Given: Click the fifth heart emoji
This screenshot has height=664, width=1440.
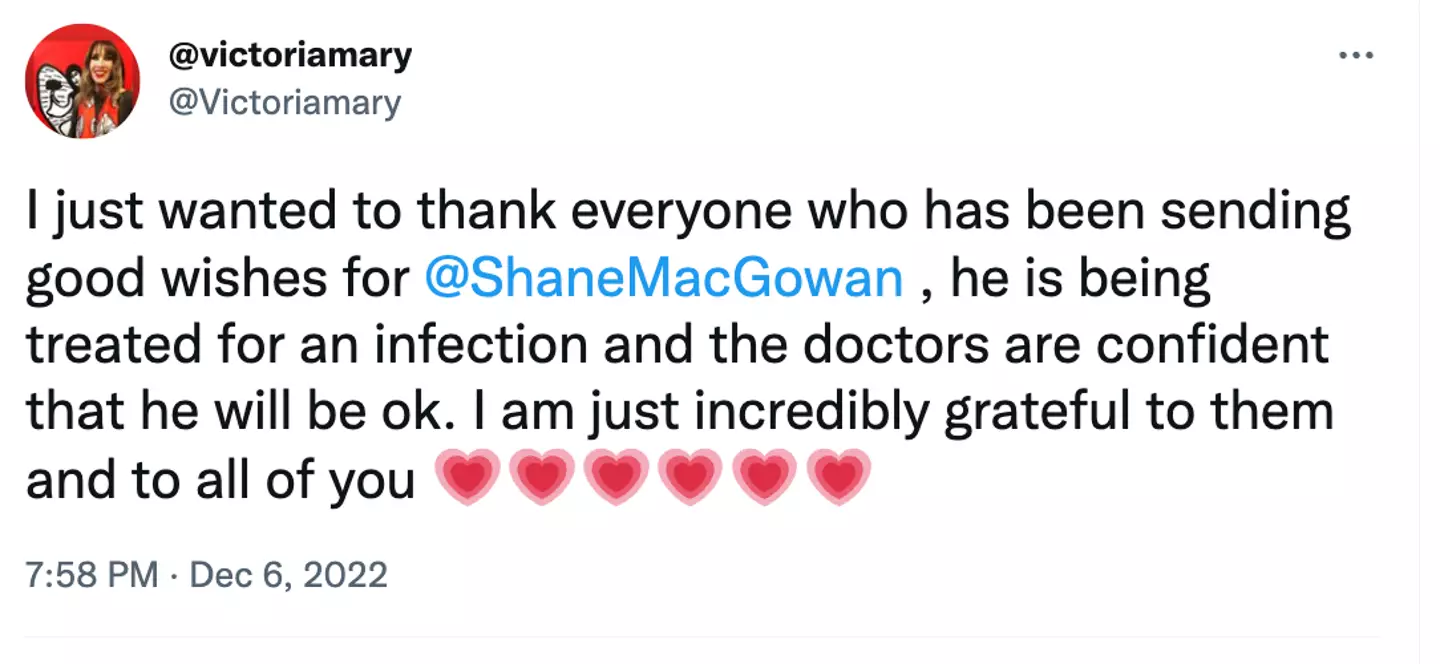Looking at the screenshot, I should (x=764, y=479).
